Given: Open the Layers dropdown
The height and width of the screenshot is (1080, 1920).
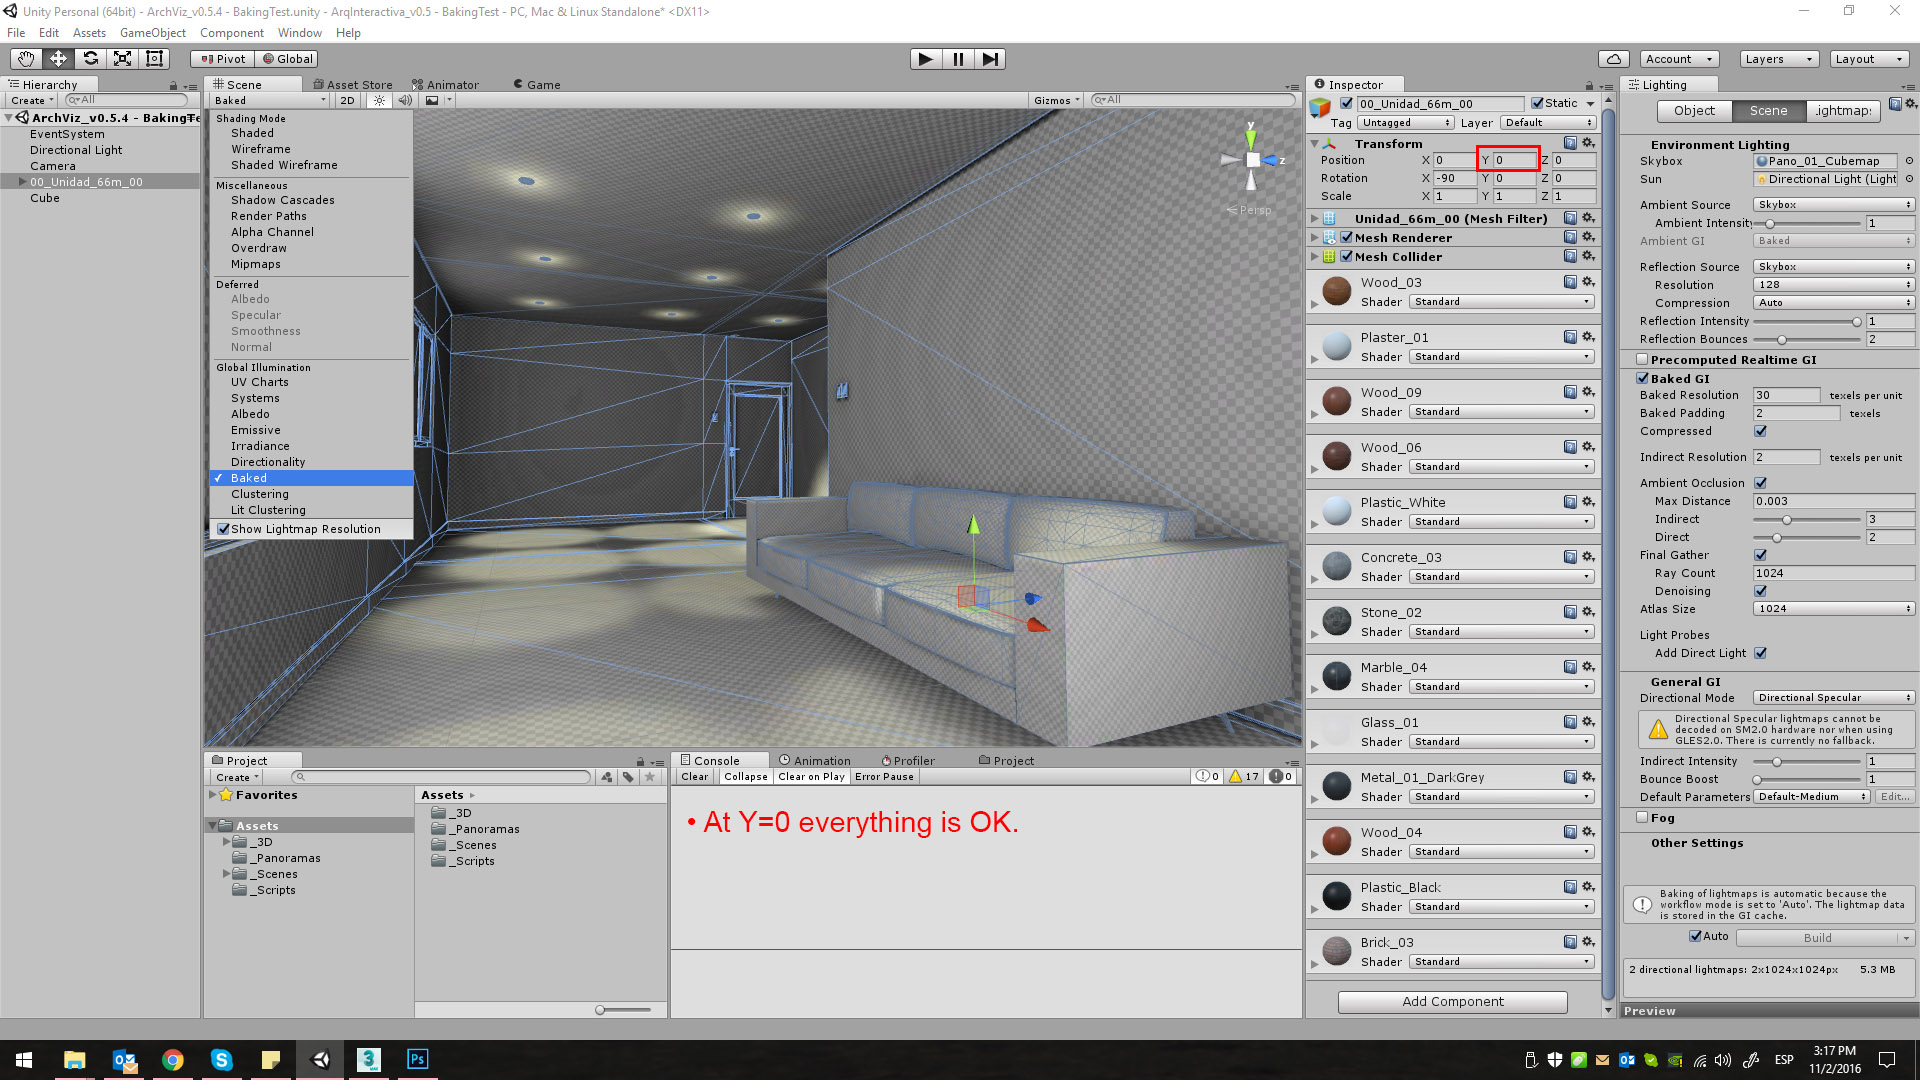Looking at the screenshot, I should coord(1778,59).
